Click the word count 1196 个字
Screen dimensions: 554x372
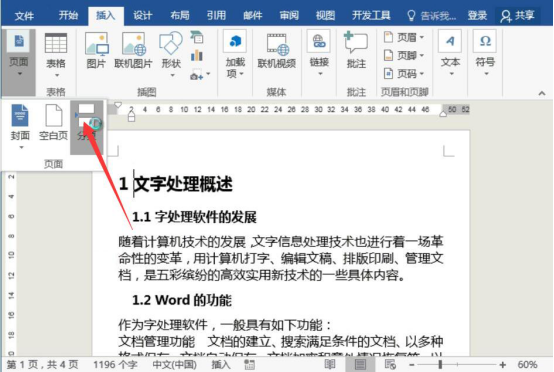115,364
